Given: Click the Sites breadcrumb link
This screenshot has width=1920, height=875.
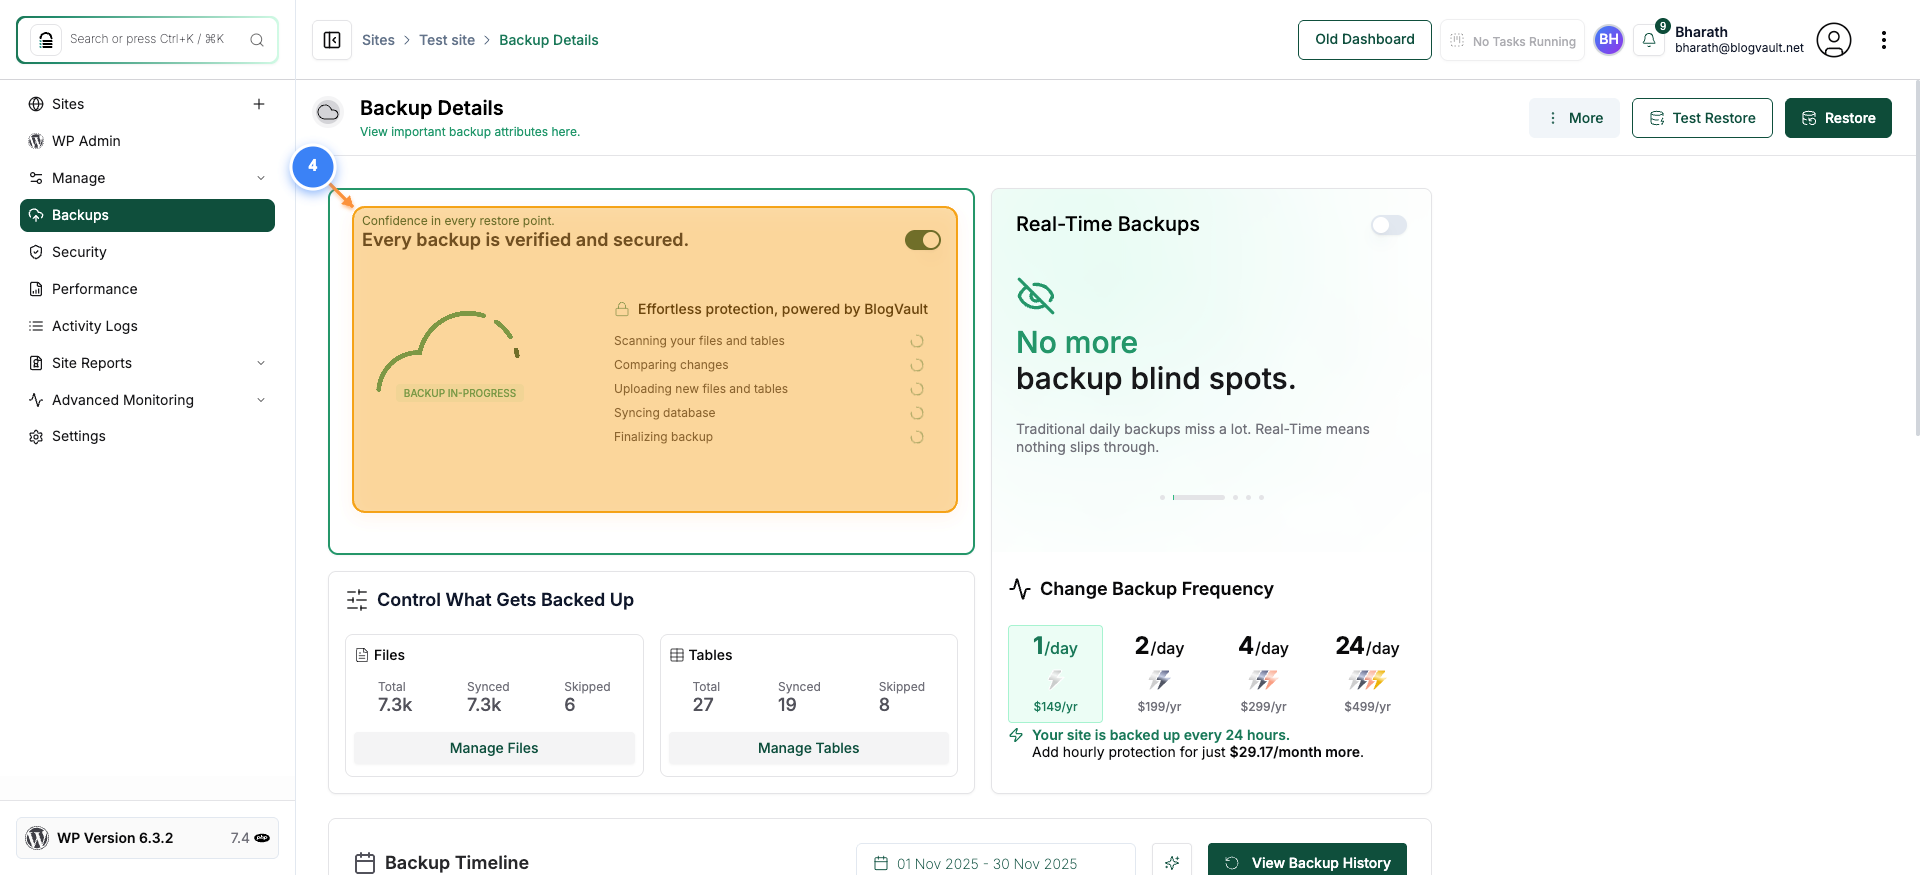Looking at the screenshot, I should pos(378,40).
